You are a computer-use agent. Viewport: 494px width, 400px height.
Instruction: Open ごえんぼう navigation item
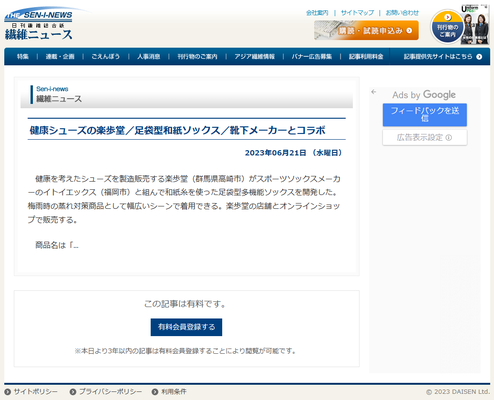tap(106, 57)
